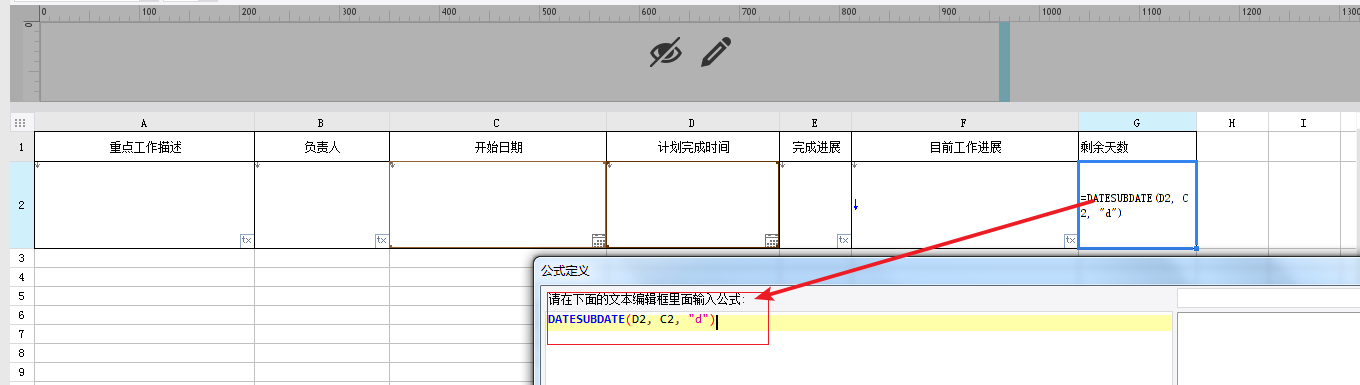Select row header 8
The image size is (1360, 385).
click(x=22, y=353)
